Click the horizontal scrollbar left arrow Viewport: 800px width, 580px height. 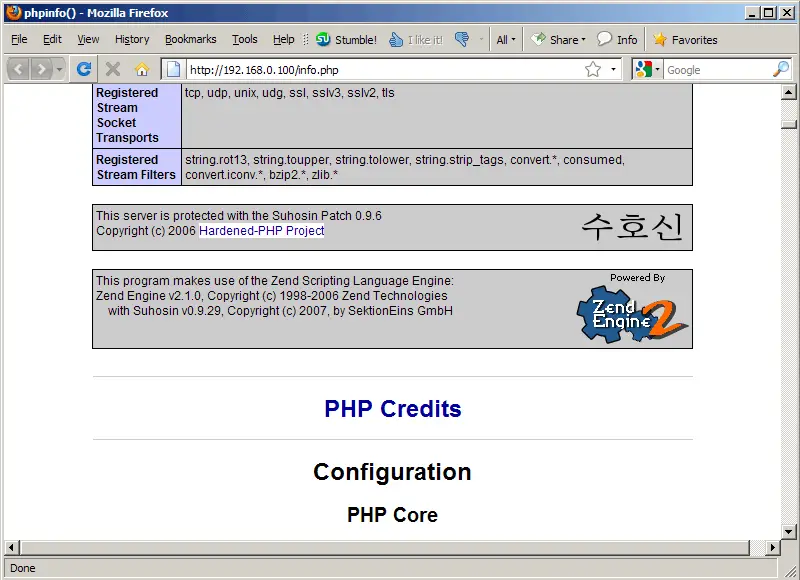pos(12,547)
